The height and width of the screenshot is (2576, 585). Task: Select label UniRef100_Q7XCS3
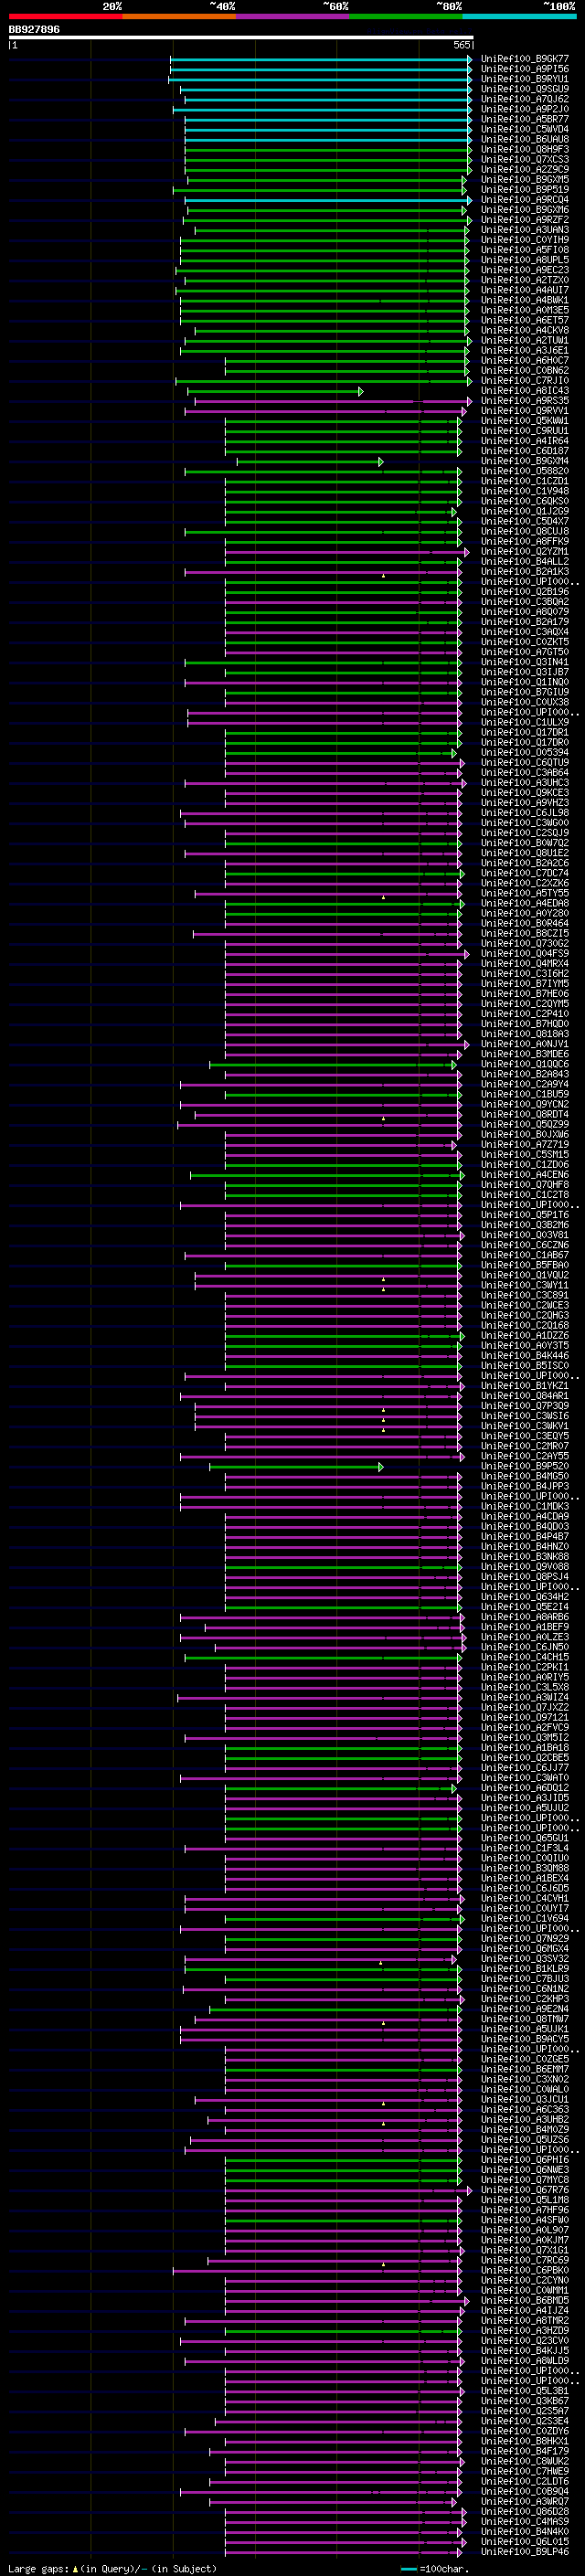pyautogui.click(x=525, y=160)
